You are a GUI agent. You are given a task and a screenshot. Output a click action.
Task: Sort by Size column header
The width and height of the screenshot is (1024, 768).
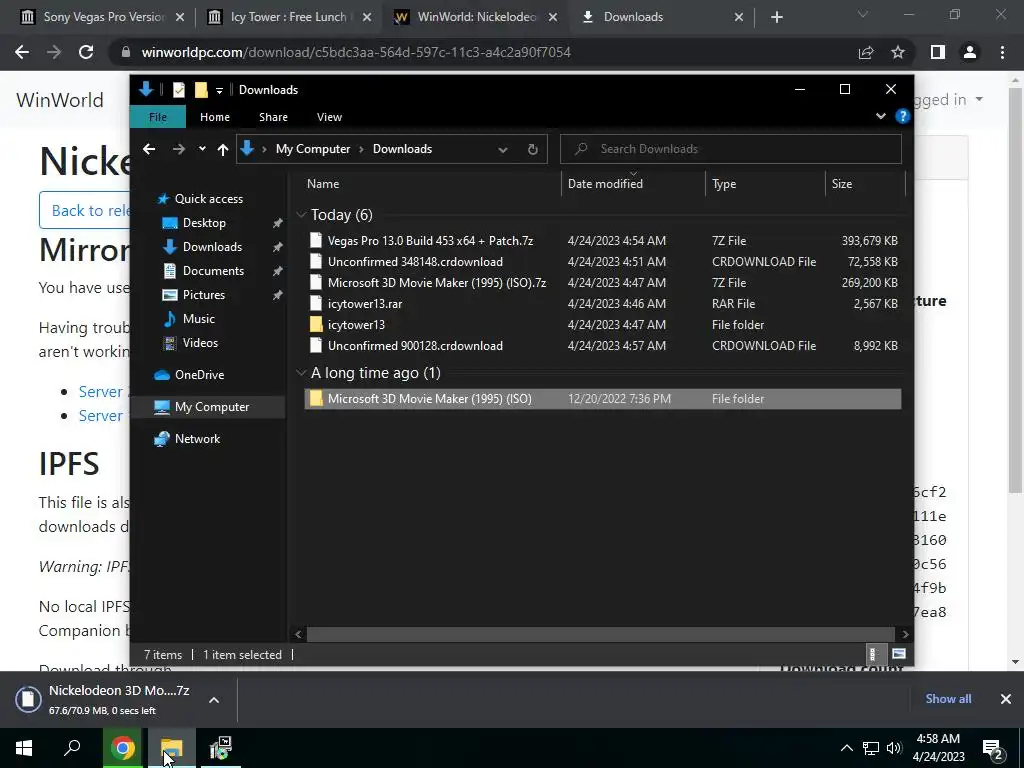click(x=865, y=184)
